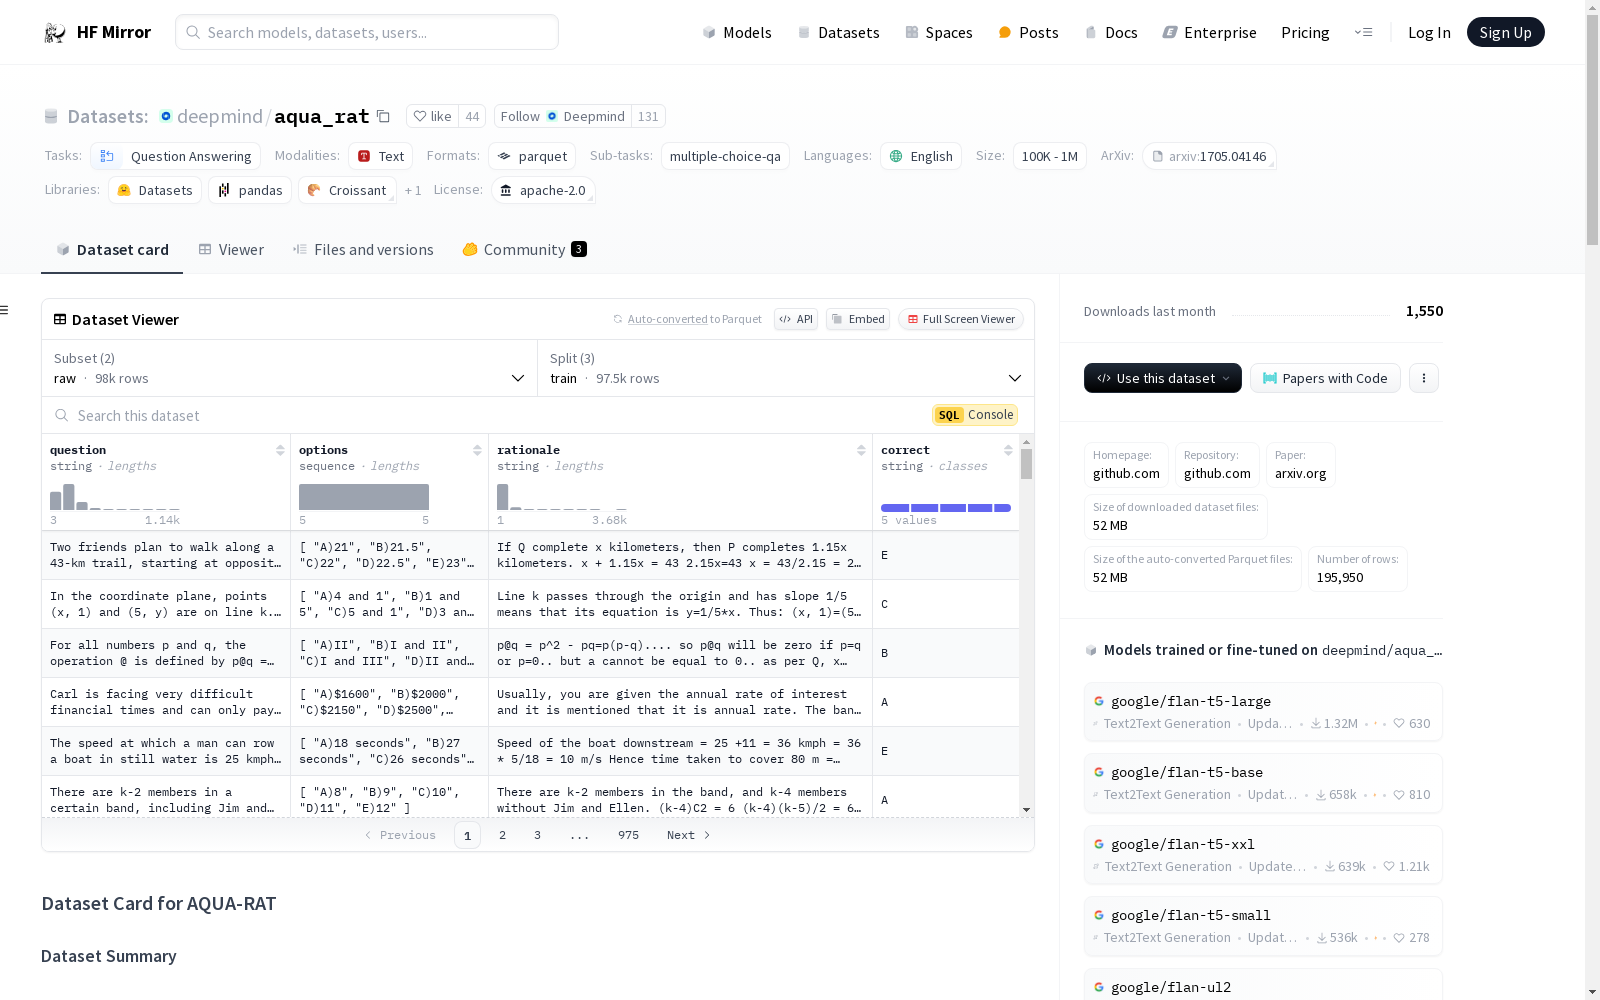Open the API button in viewer

pyautogui.click(x=796, y=319)
